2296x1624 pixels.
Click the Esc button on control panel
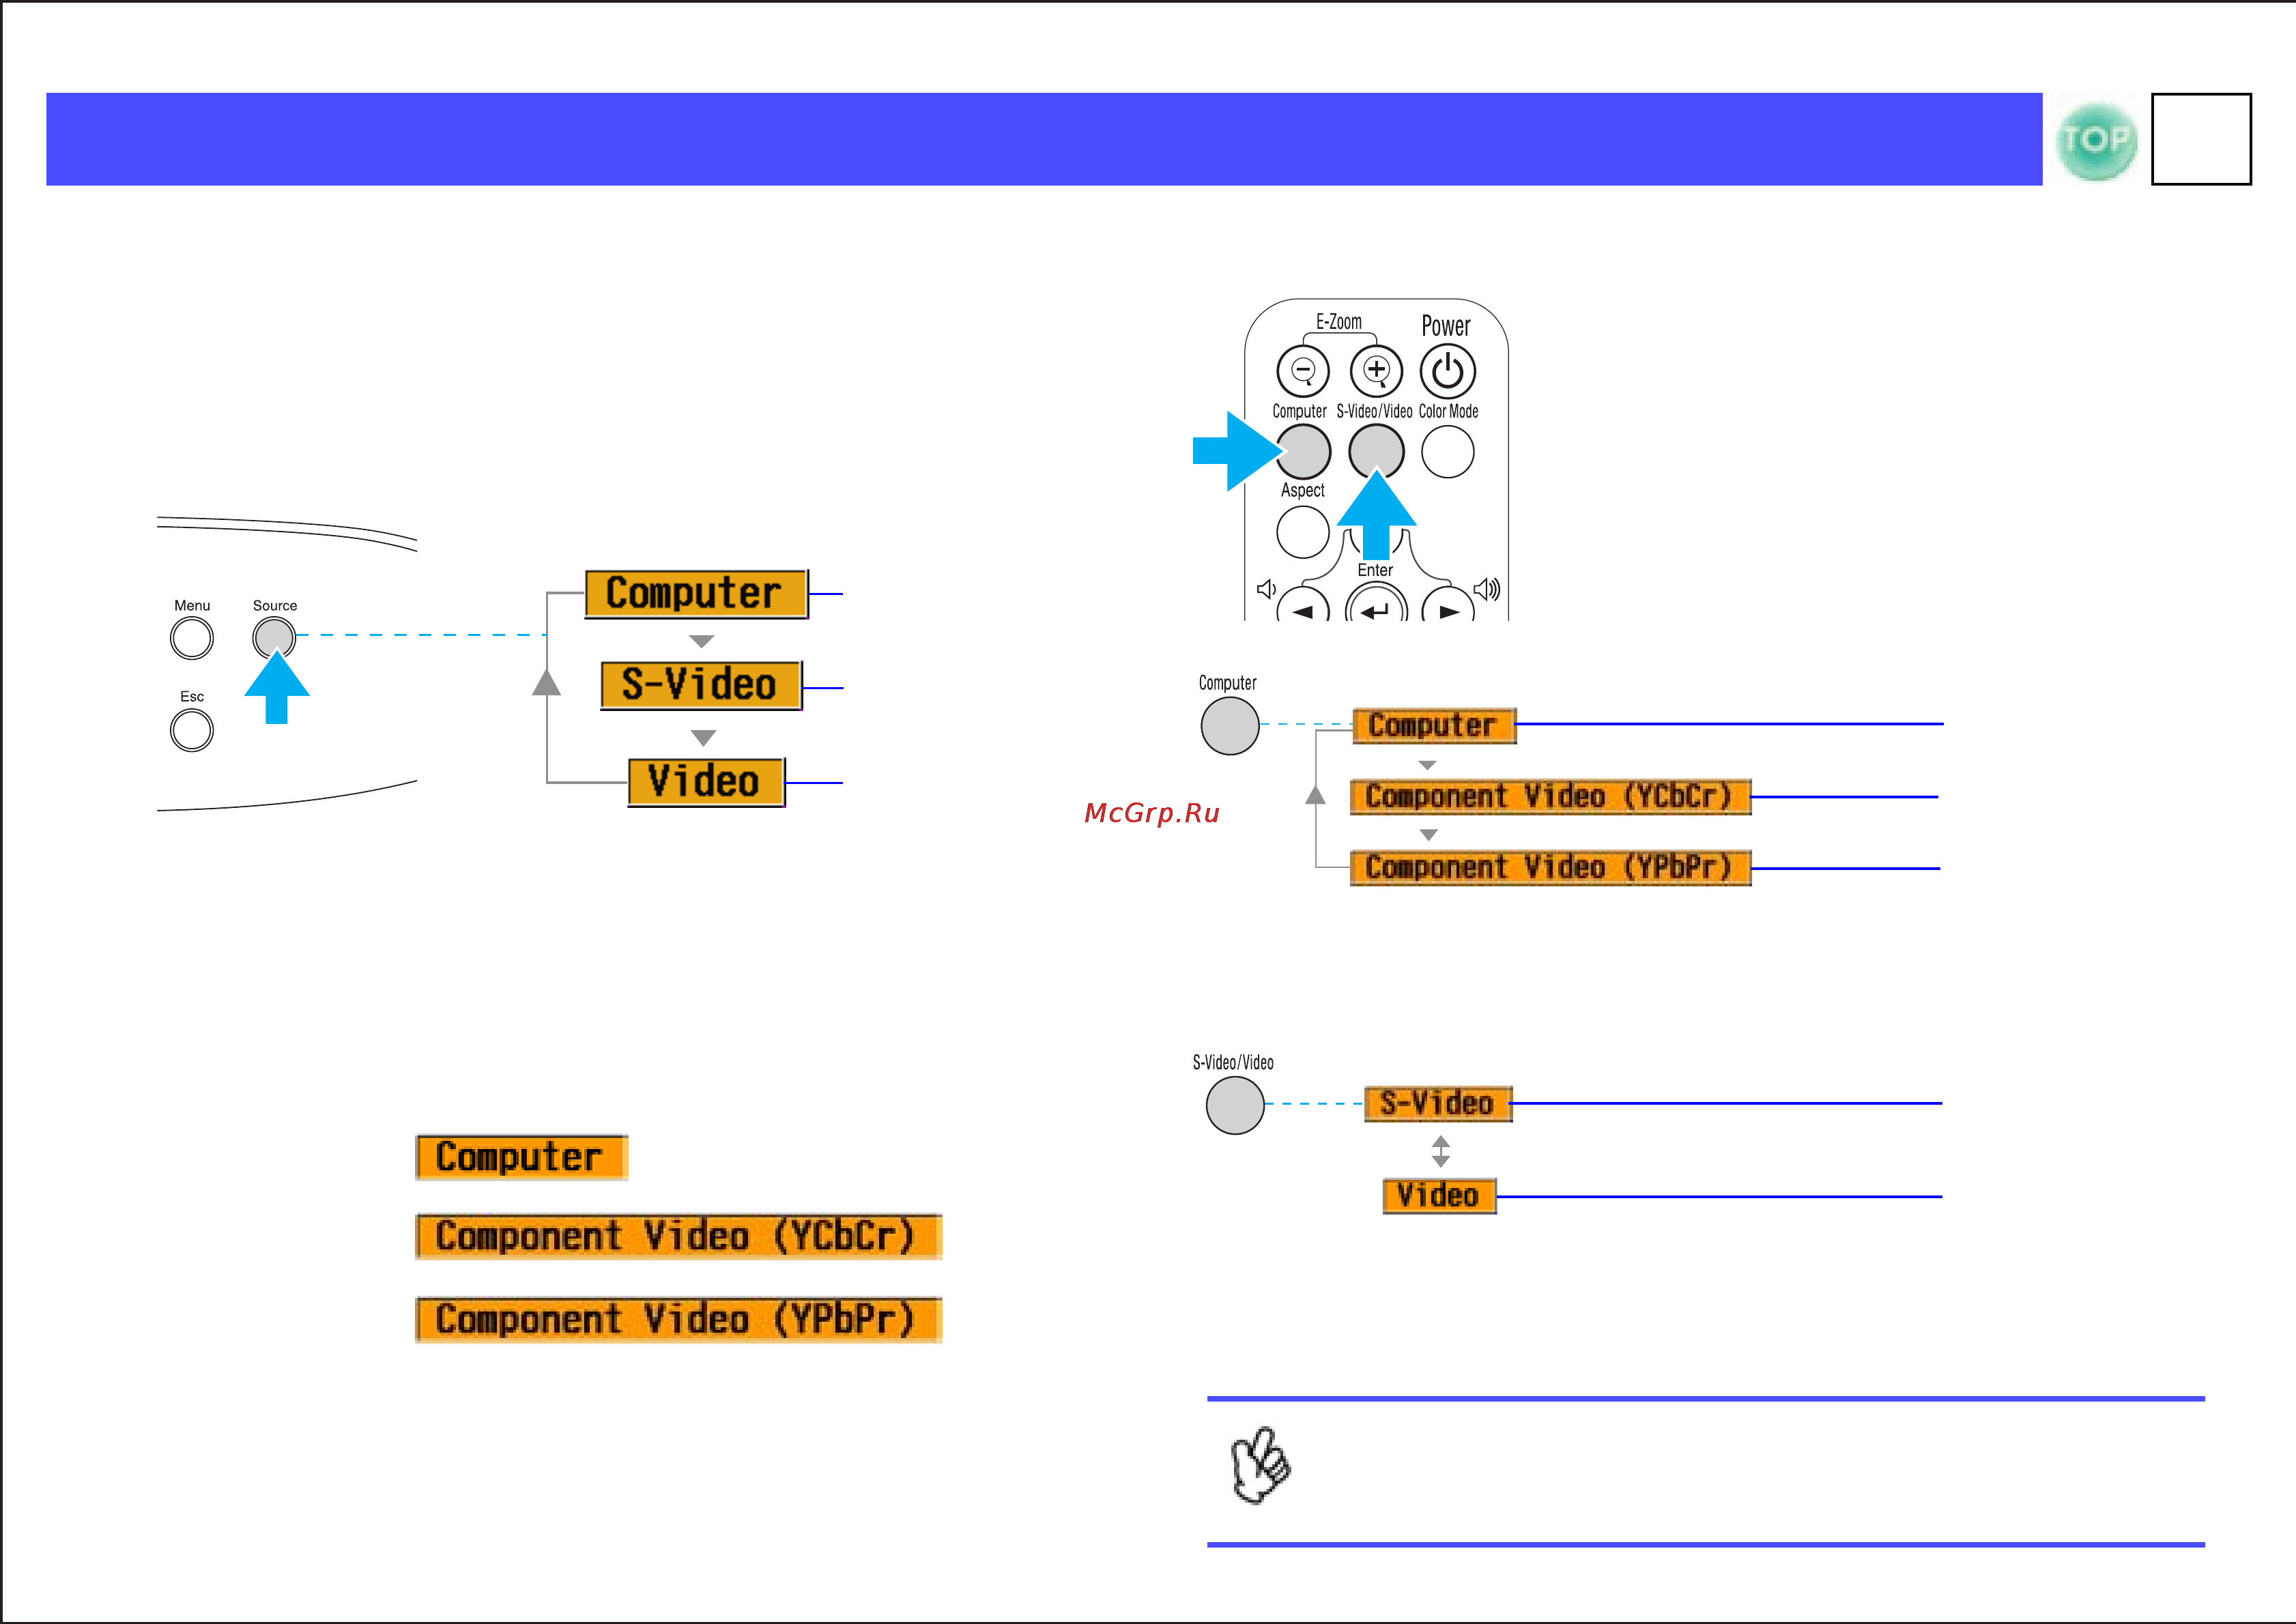tap(192, 730)
